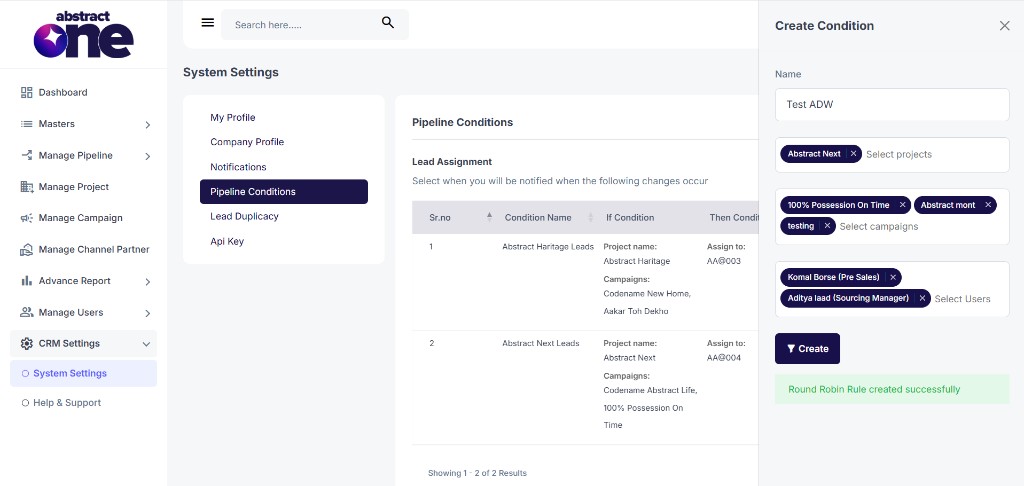1024x486 pixels.
Task: Click the Masters list icon
Action: coord(27,124)
